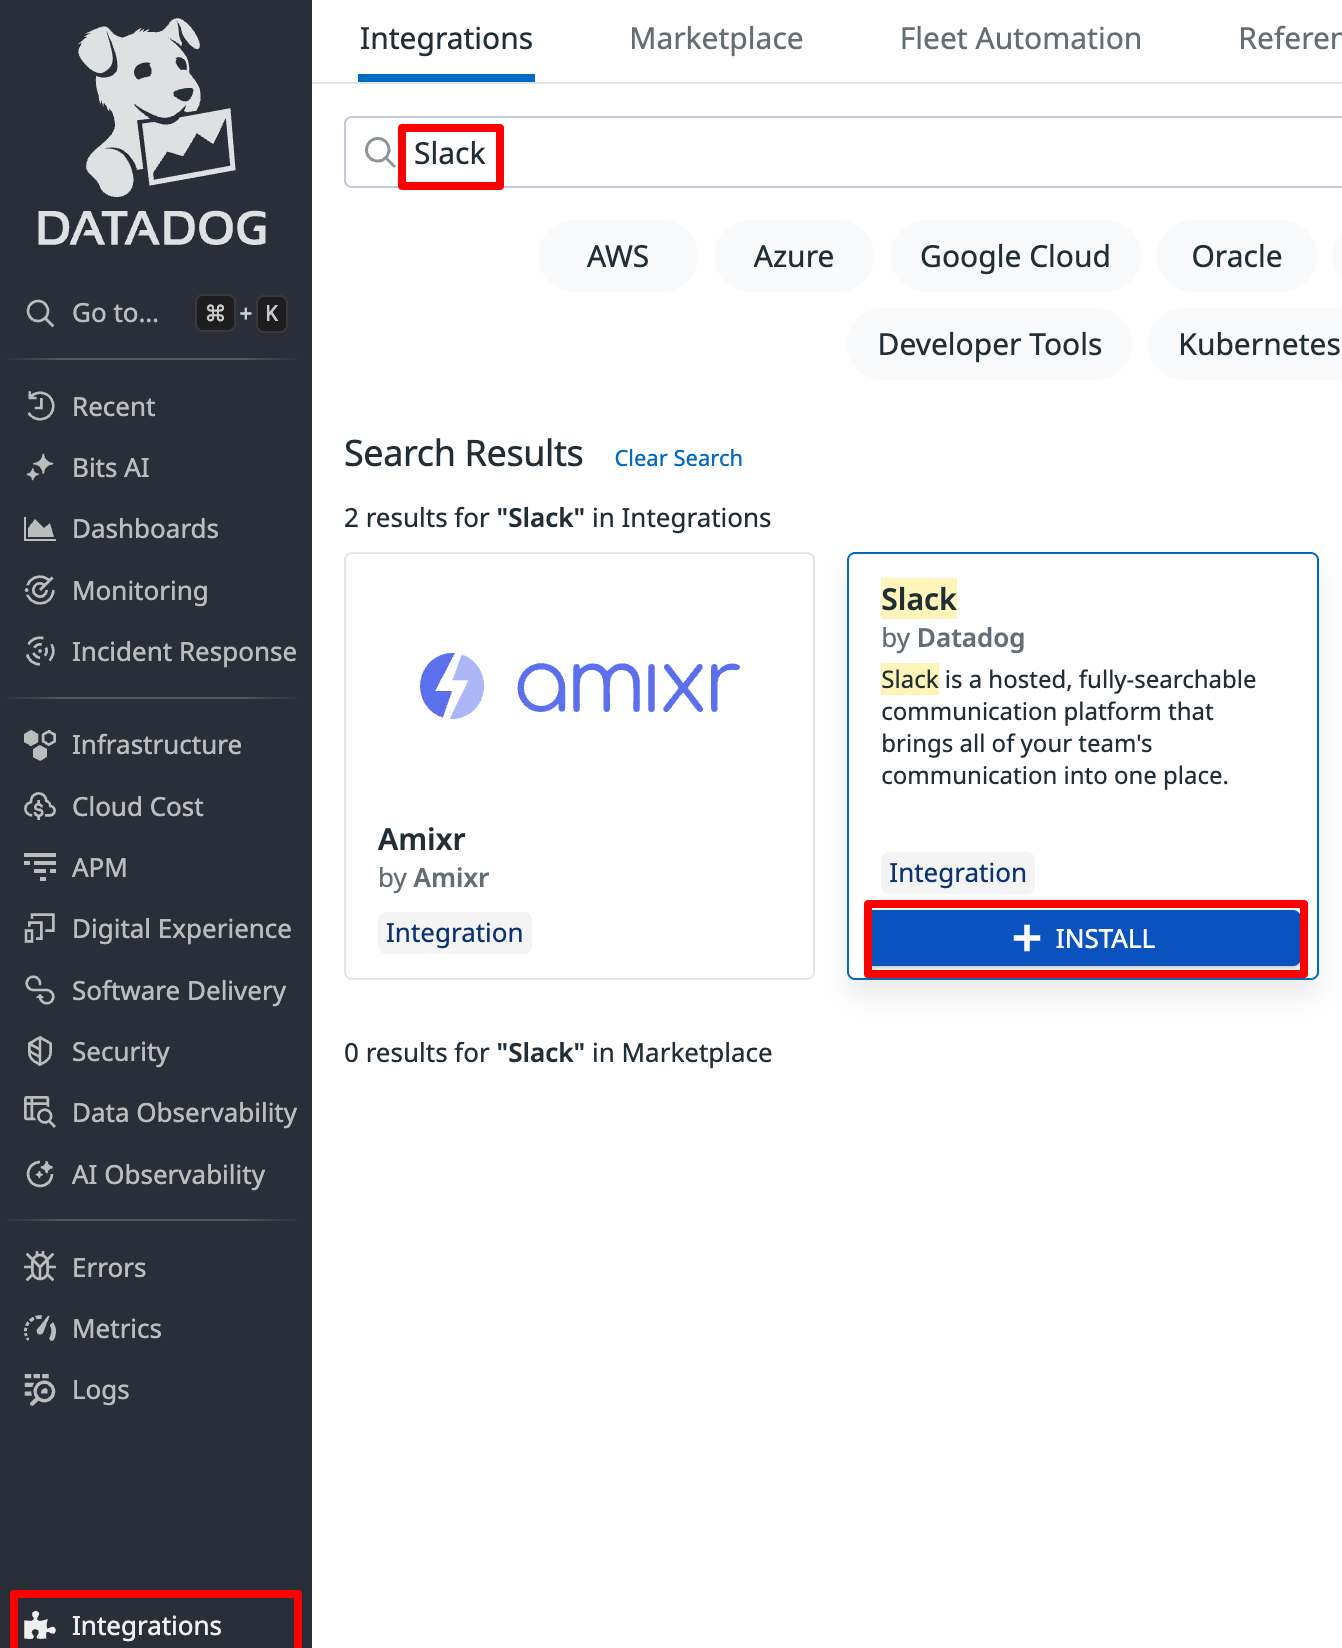Click the Infrastructure hexagons icon

(40, 744)
